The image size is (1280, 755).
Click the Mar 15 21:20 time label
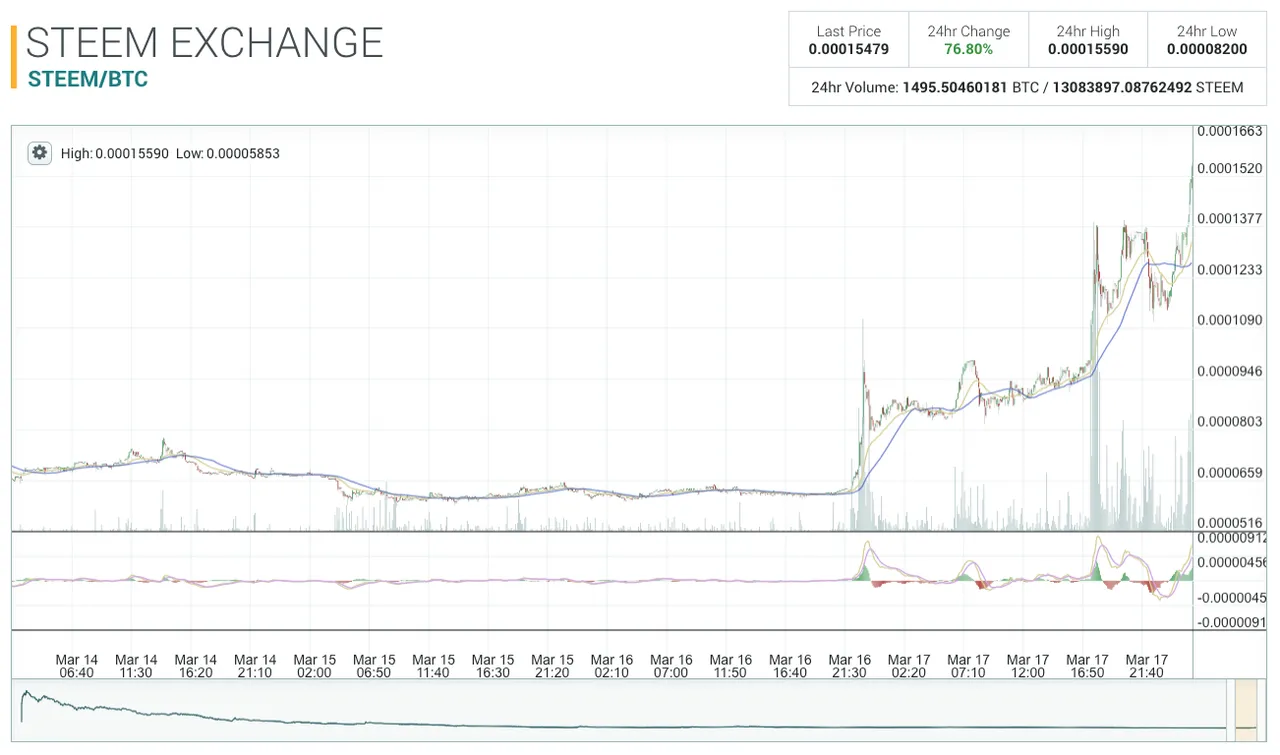(x=553, y=666)
